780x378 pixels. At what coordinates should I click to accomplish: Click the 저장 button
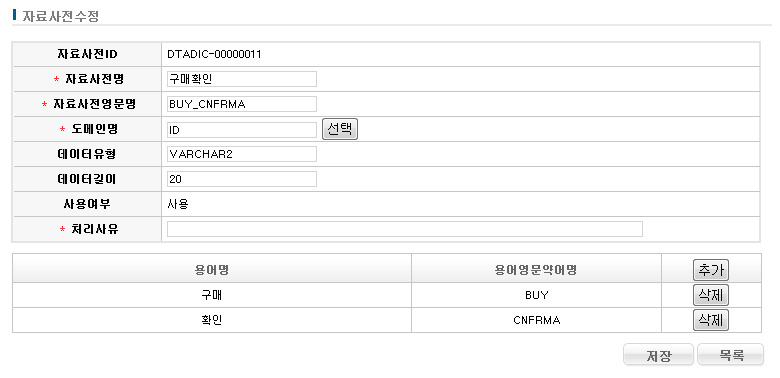click(659, 355)
